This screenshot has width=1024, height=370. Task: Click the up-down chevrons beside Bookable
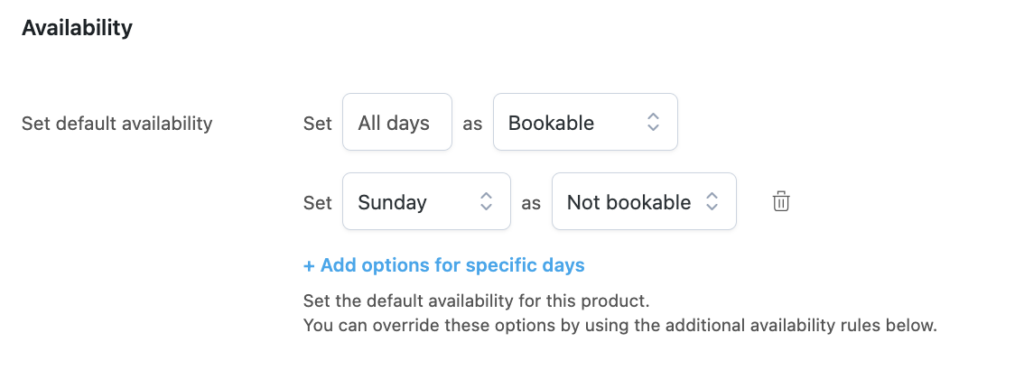click(653, 122)
